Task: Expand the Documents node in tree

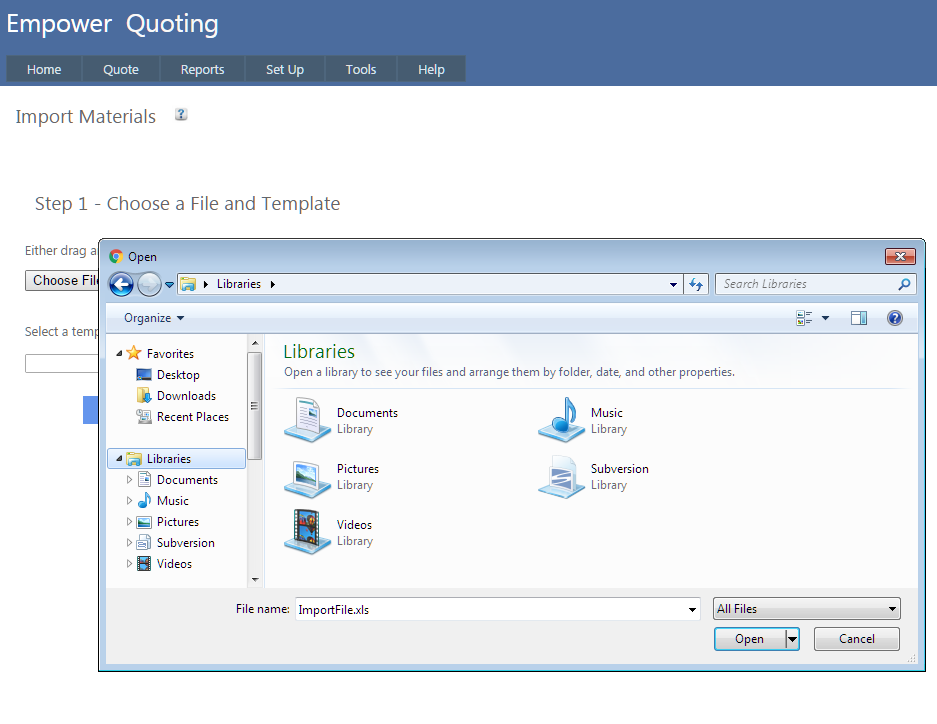Action: click(130, 480)
